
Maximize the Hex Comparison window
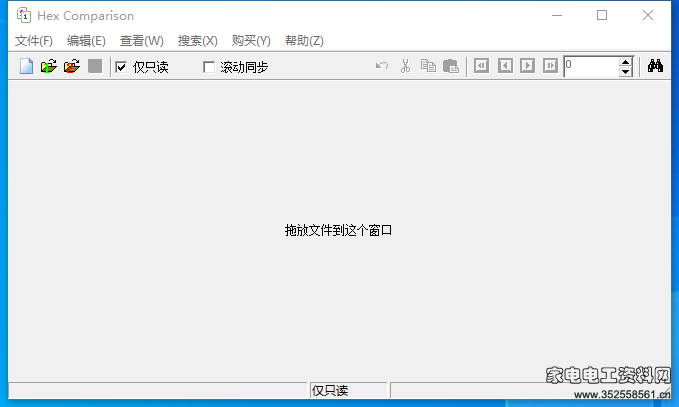(602, 16)
